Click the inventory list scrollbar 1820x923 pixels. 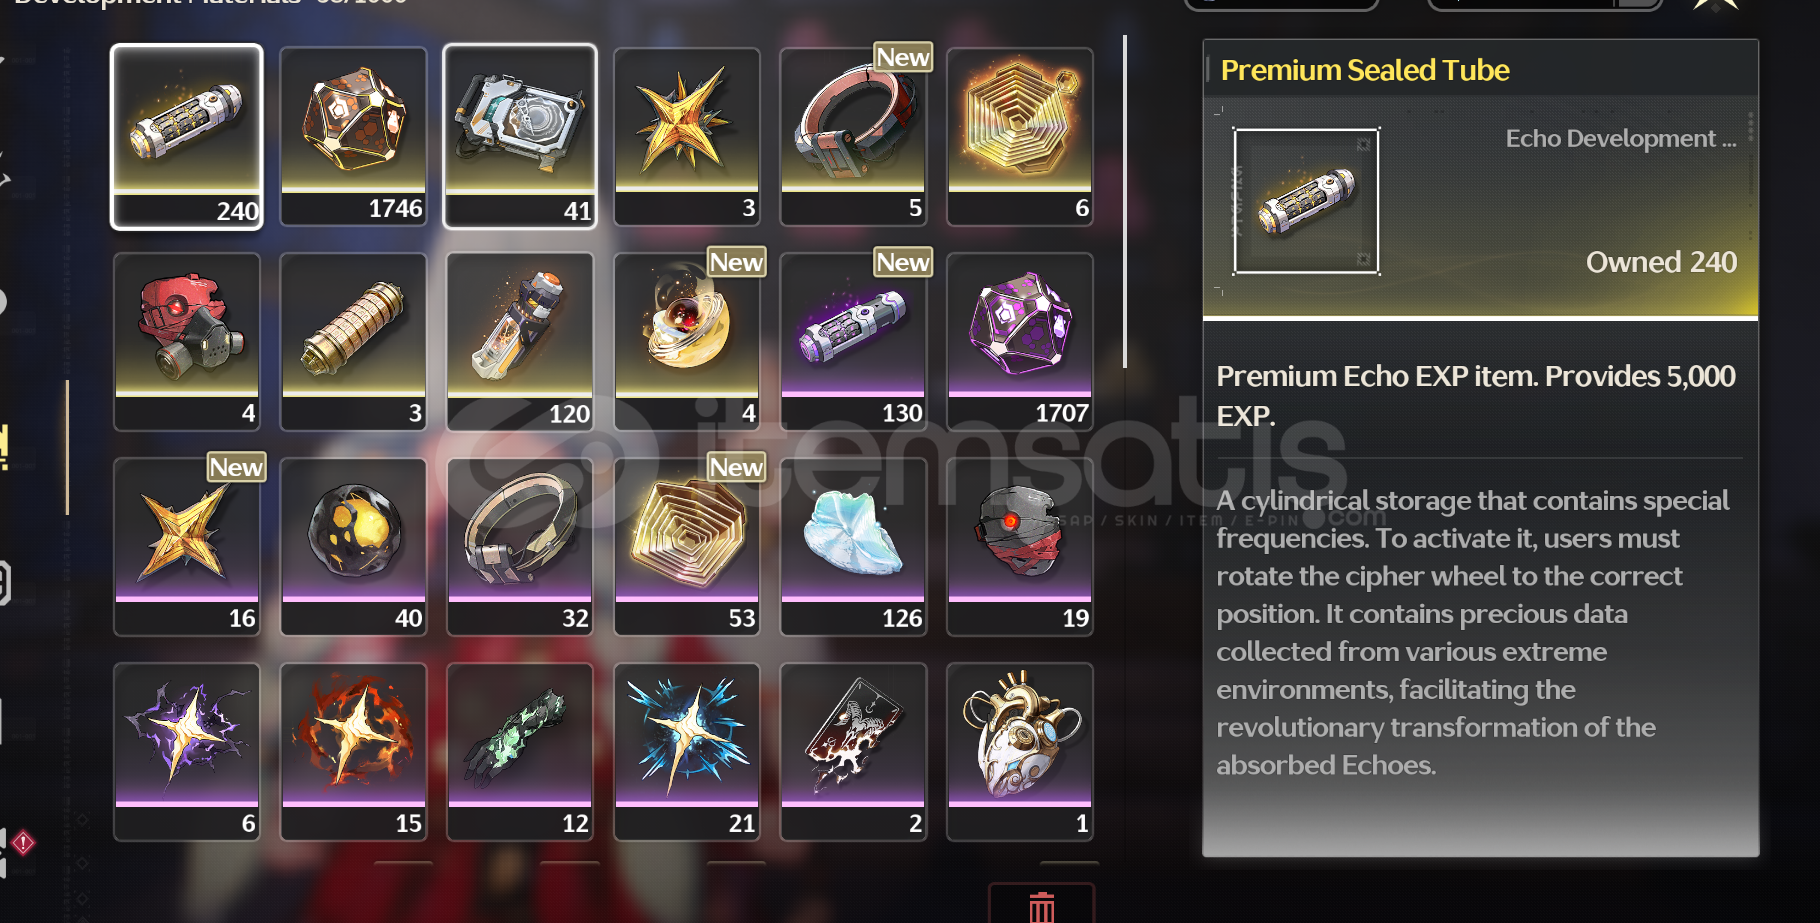1125,202
